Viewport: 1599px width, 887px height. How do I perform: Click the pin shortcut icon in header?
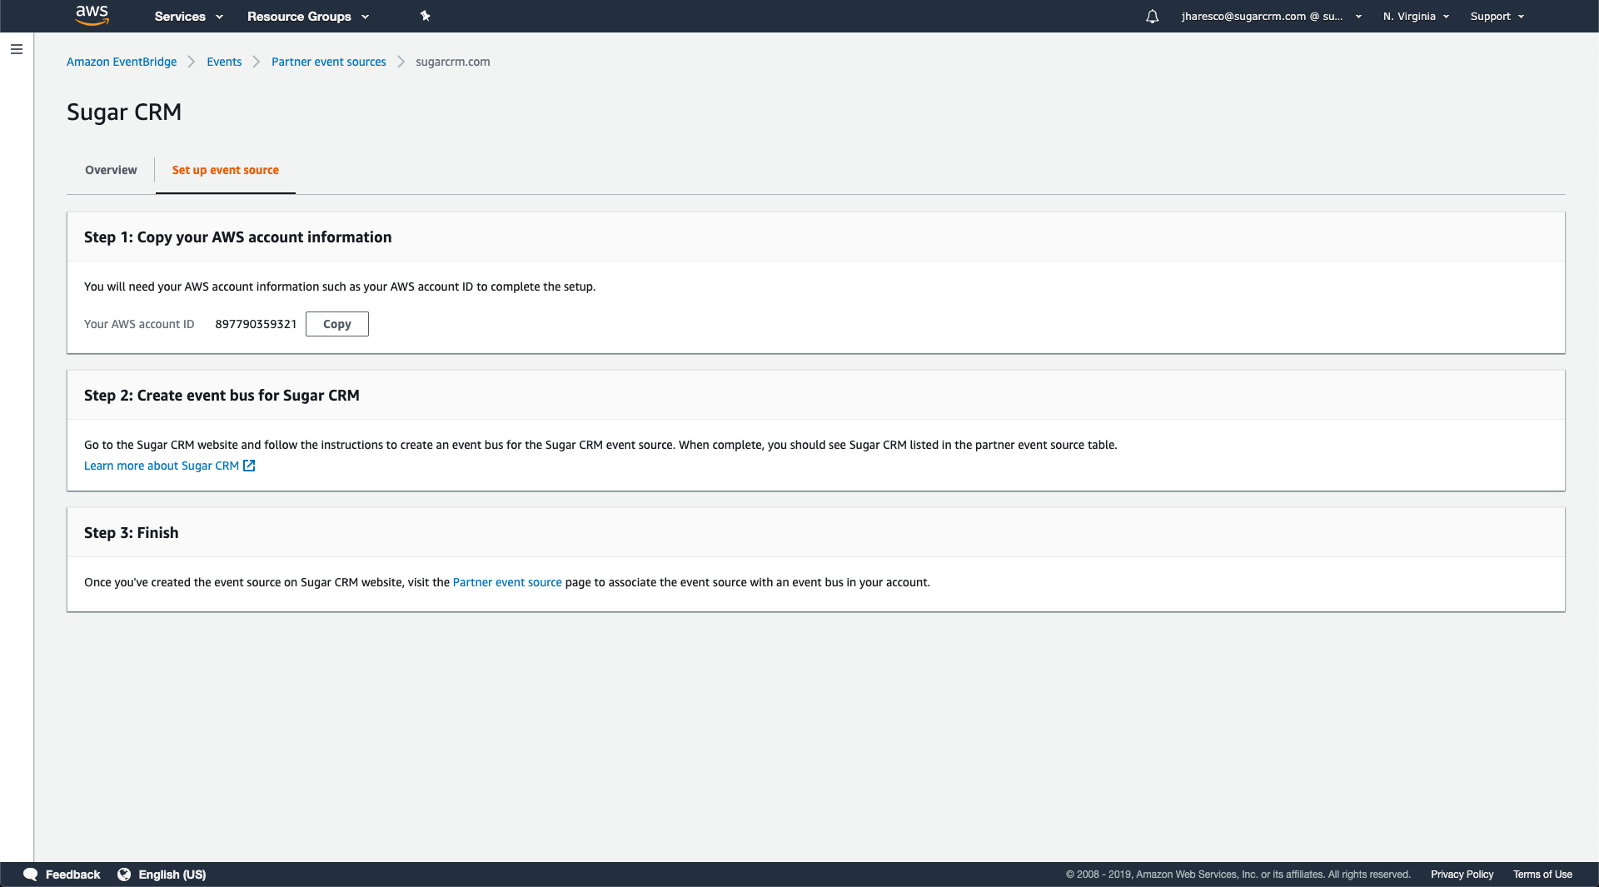pyautogui.click(x=425, y=16)
